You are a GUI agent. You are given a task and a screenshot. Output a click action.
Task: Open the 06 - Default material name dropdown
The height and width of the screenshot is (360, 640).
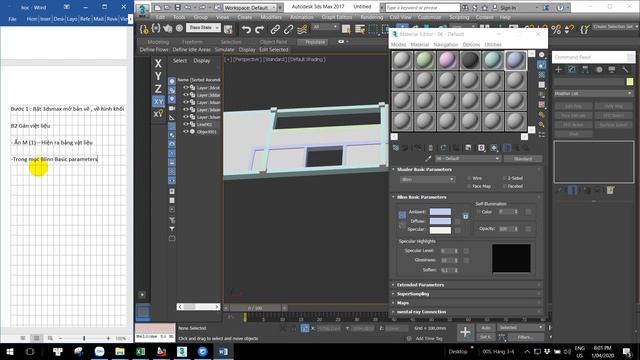pos(467,158)
